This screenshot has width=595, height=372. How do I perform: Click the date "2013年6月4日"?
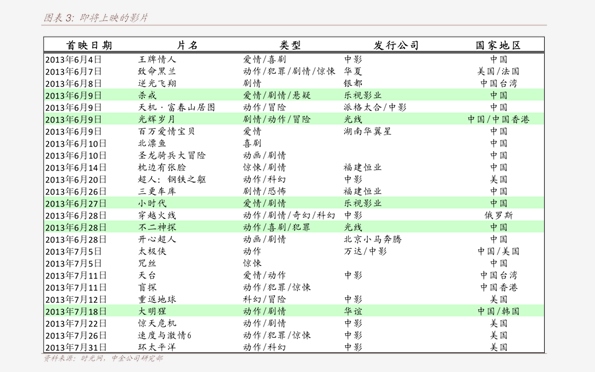pyautogui.click(x=74, y=60)
